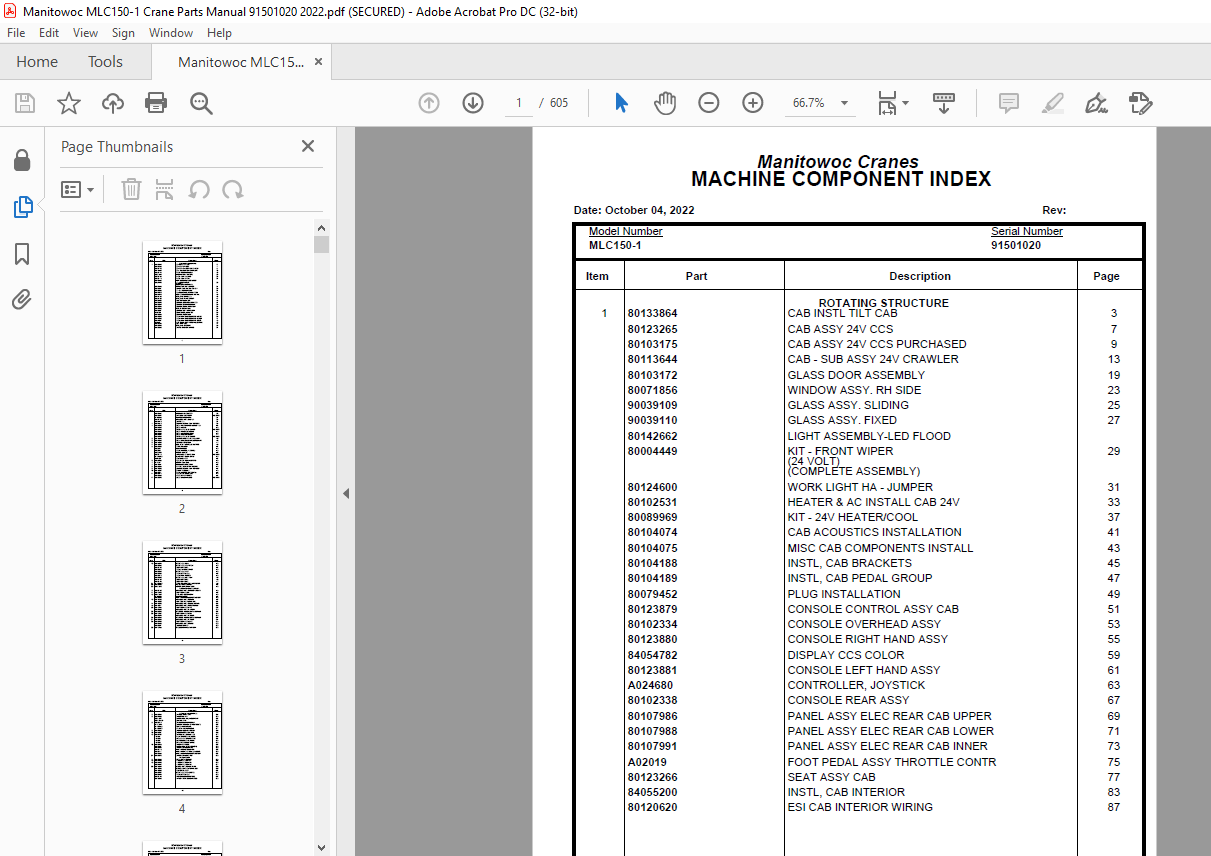This screenshot has width=1211, height=856.
Task: Open the security lock panel icon
Action: (22, 160)
